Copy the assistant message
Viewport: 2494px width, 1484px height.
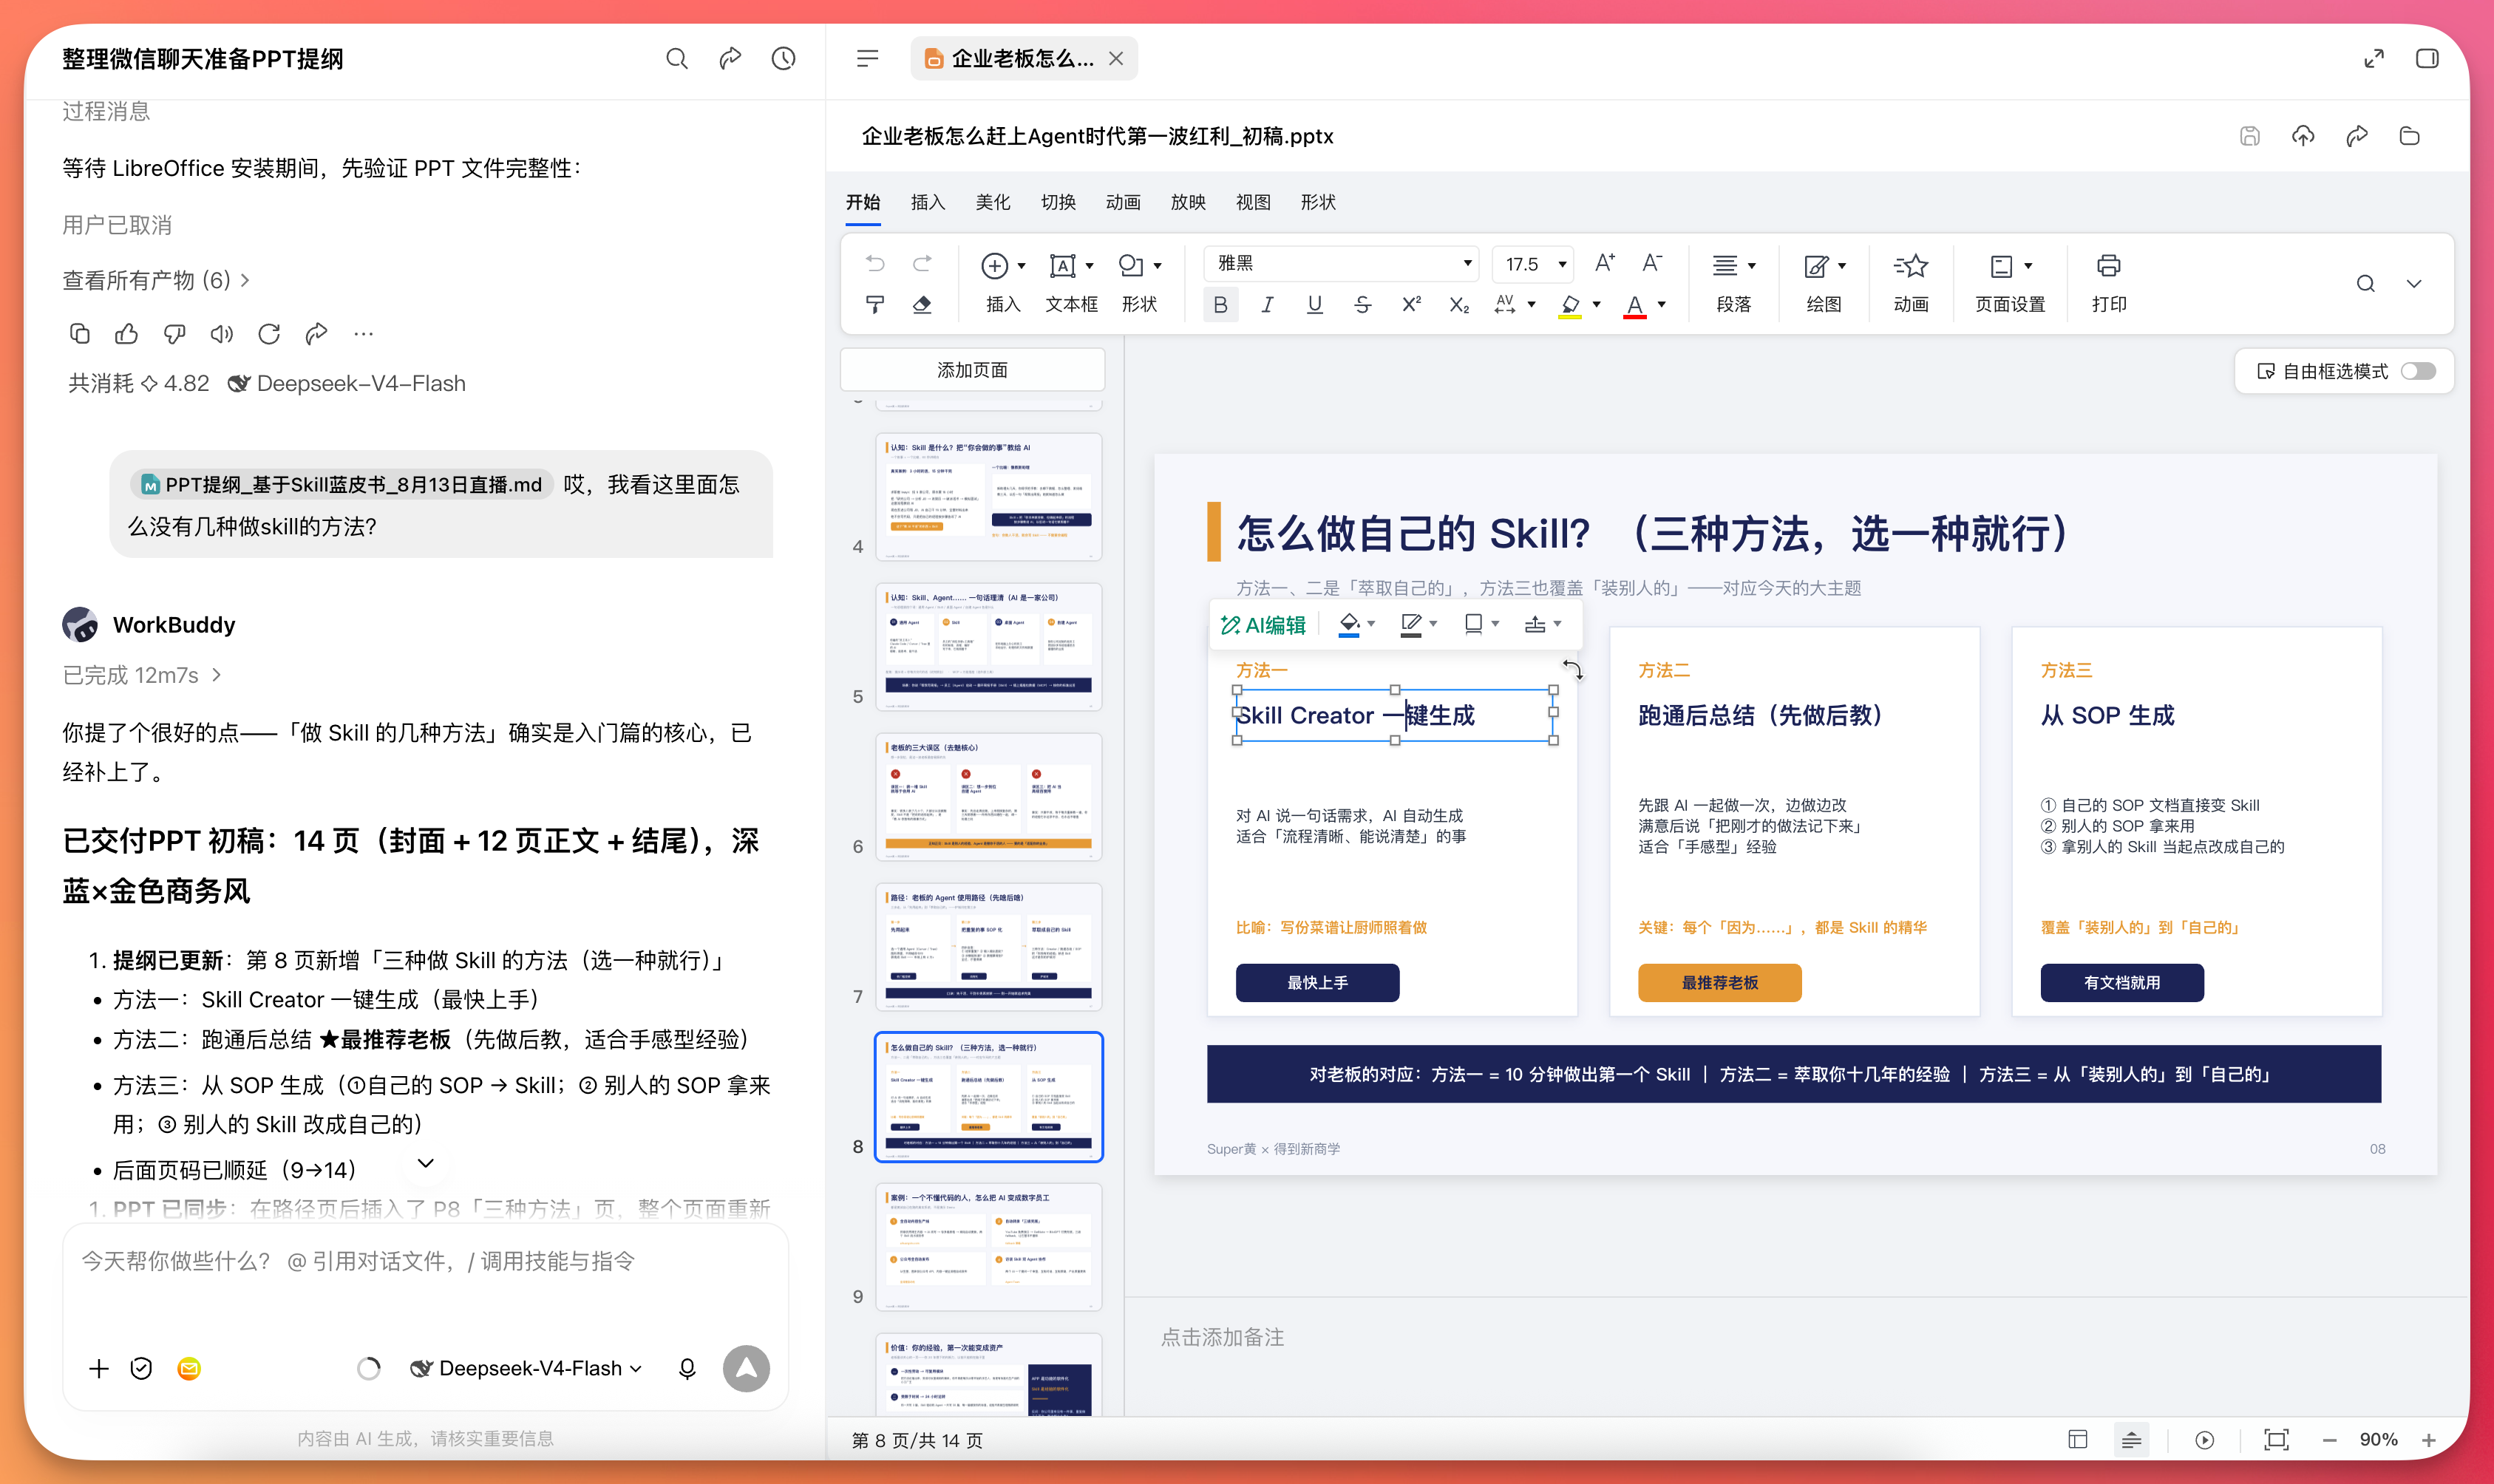click(x=80, y=334)
